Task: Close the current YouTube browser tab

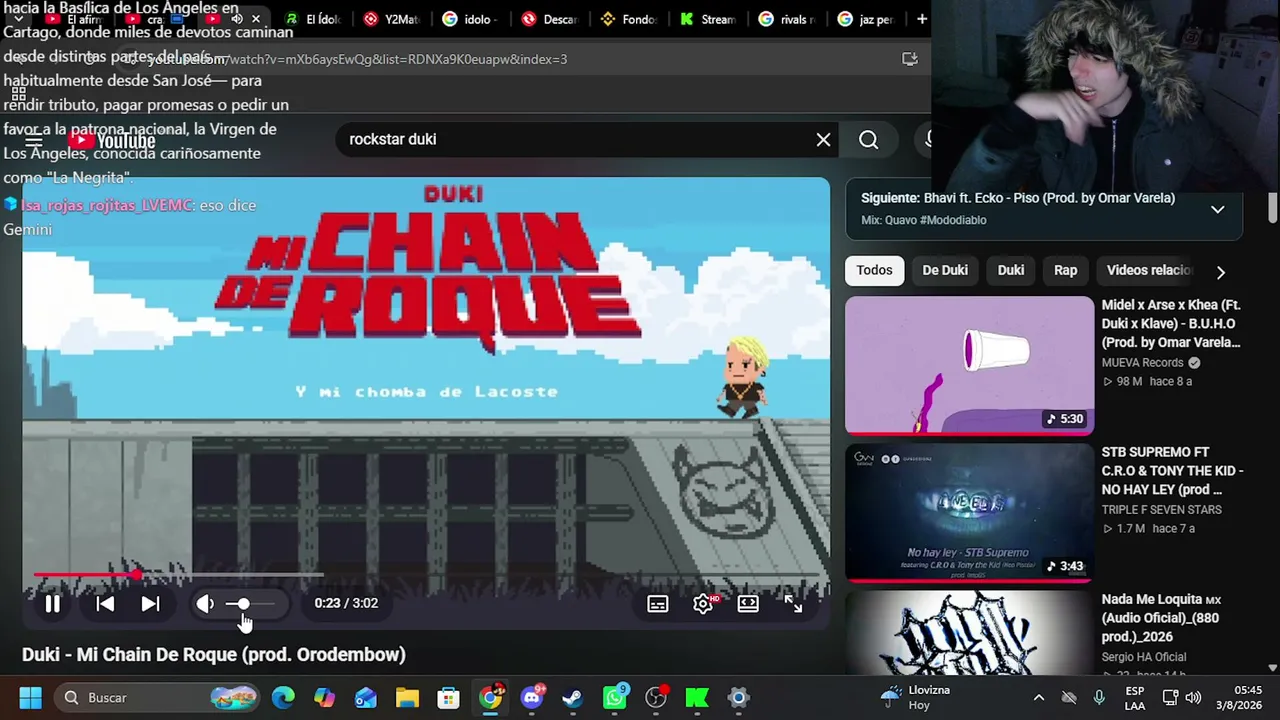Action: coord(256,19)
